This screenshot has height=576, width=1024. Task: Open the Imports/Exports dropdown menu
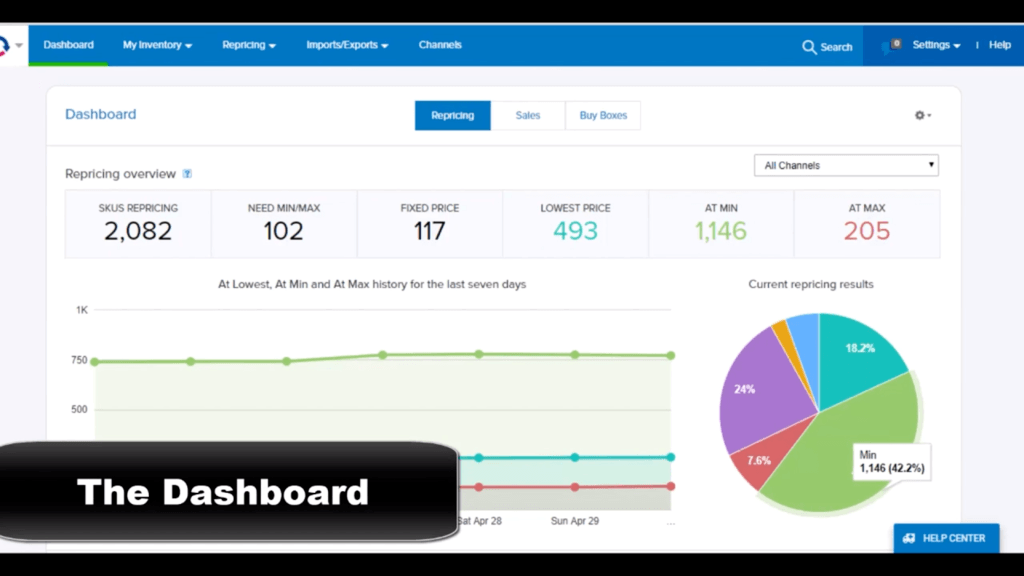(x=347, y=45)
